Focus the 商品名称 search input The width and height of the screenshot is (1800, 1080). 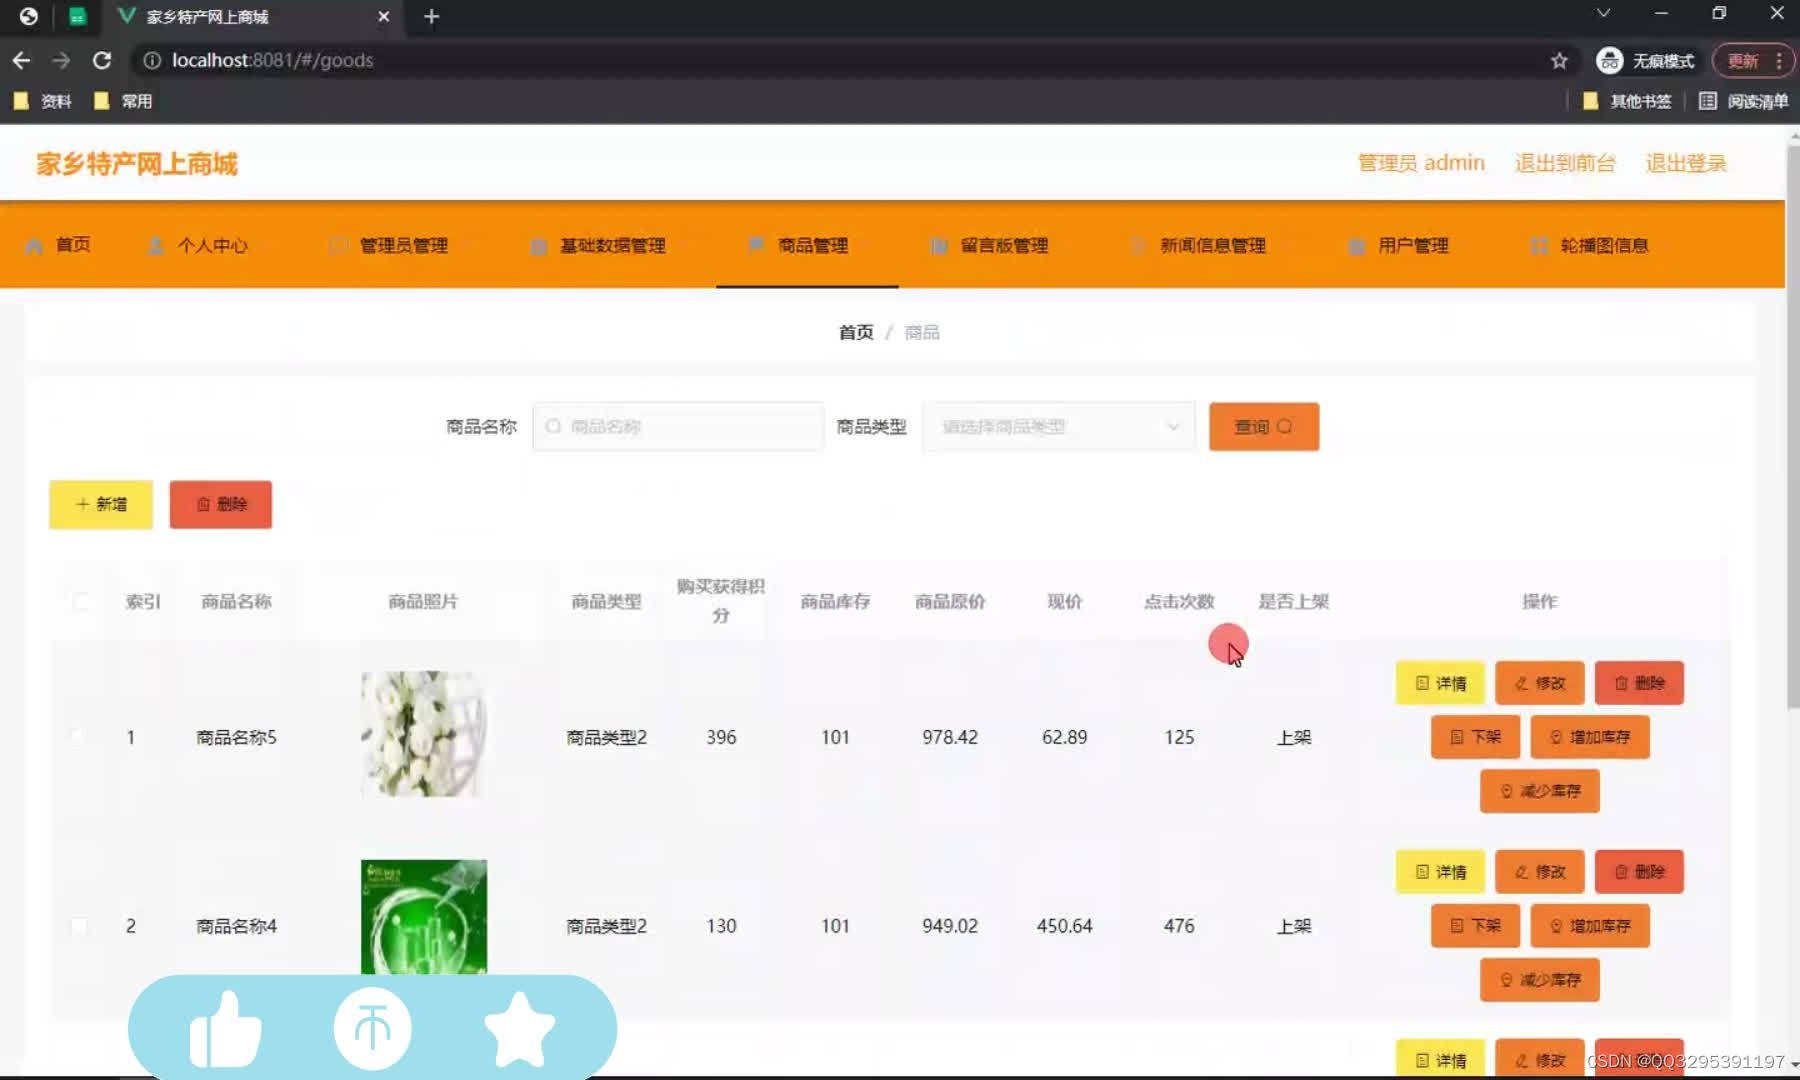pos(678,427)
